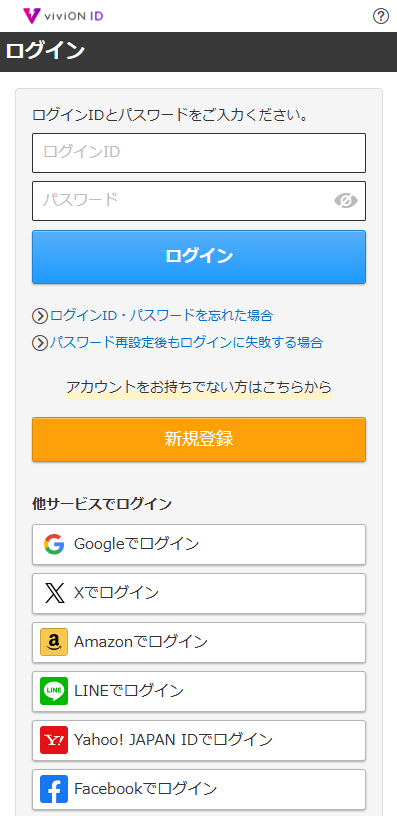Open ログインID・パスワードを忘れた場合 link
Image resolution: width=397 pixels, height=816 pixels.
pyautogui.click(x=161, y=315)
